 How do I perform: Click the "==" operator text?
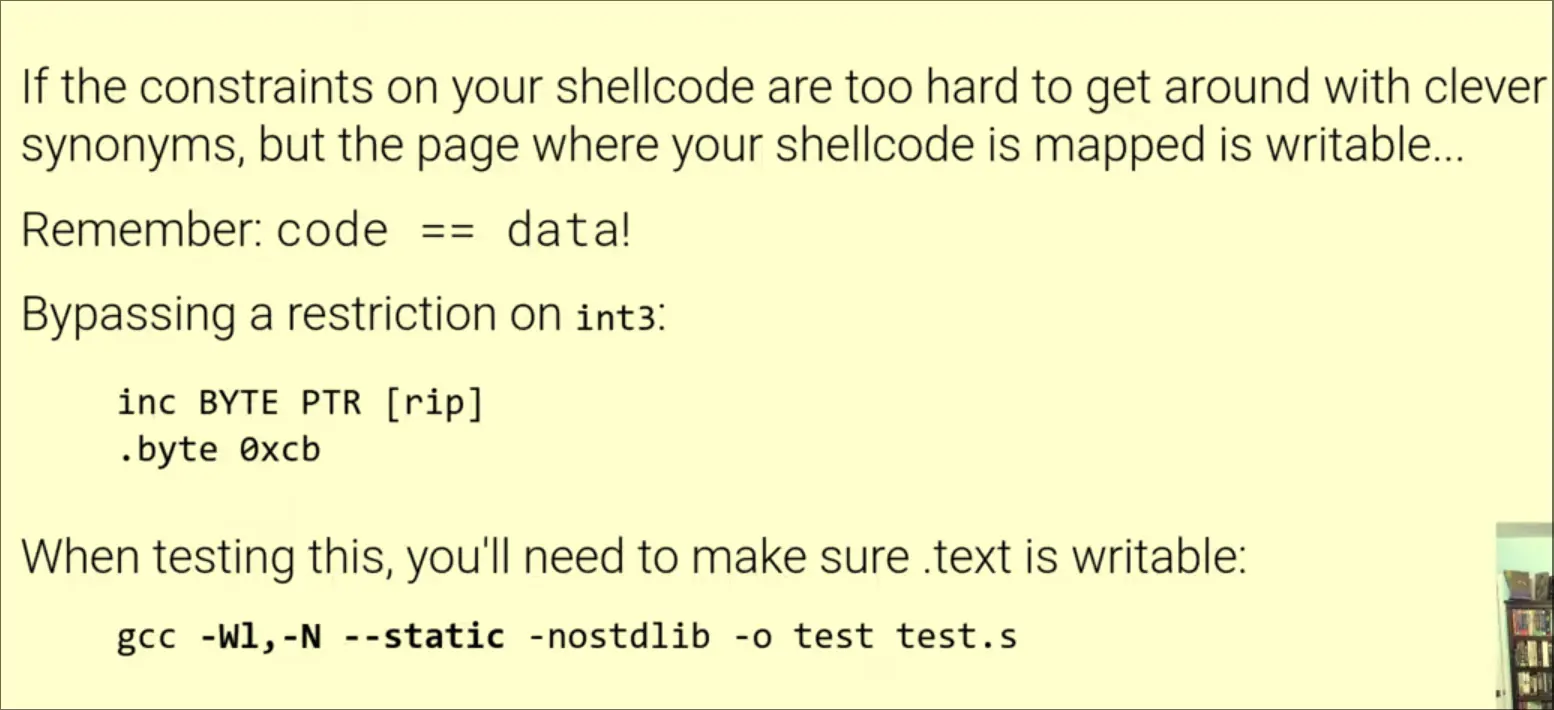(x=447, y=232)
